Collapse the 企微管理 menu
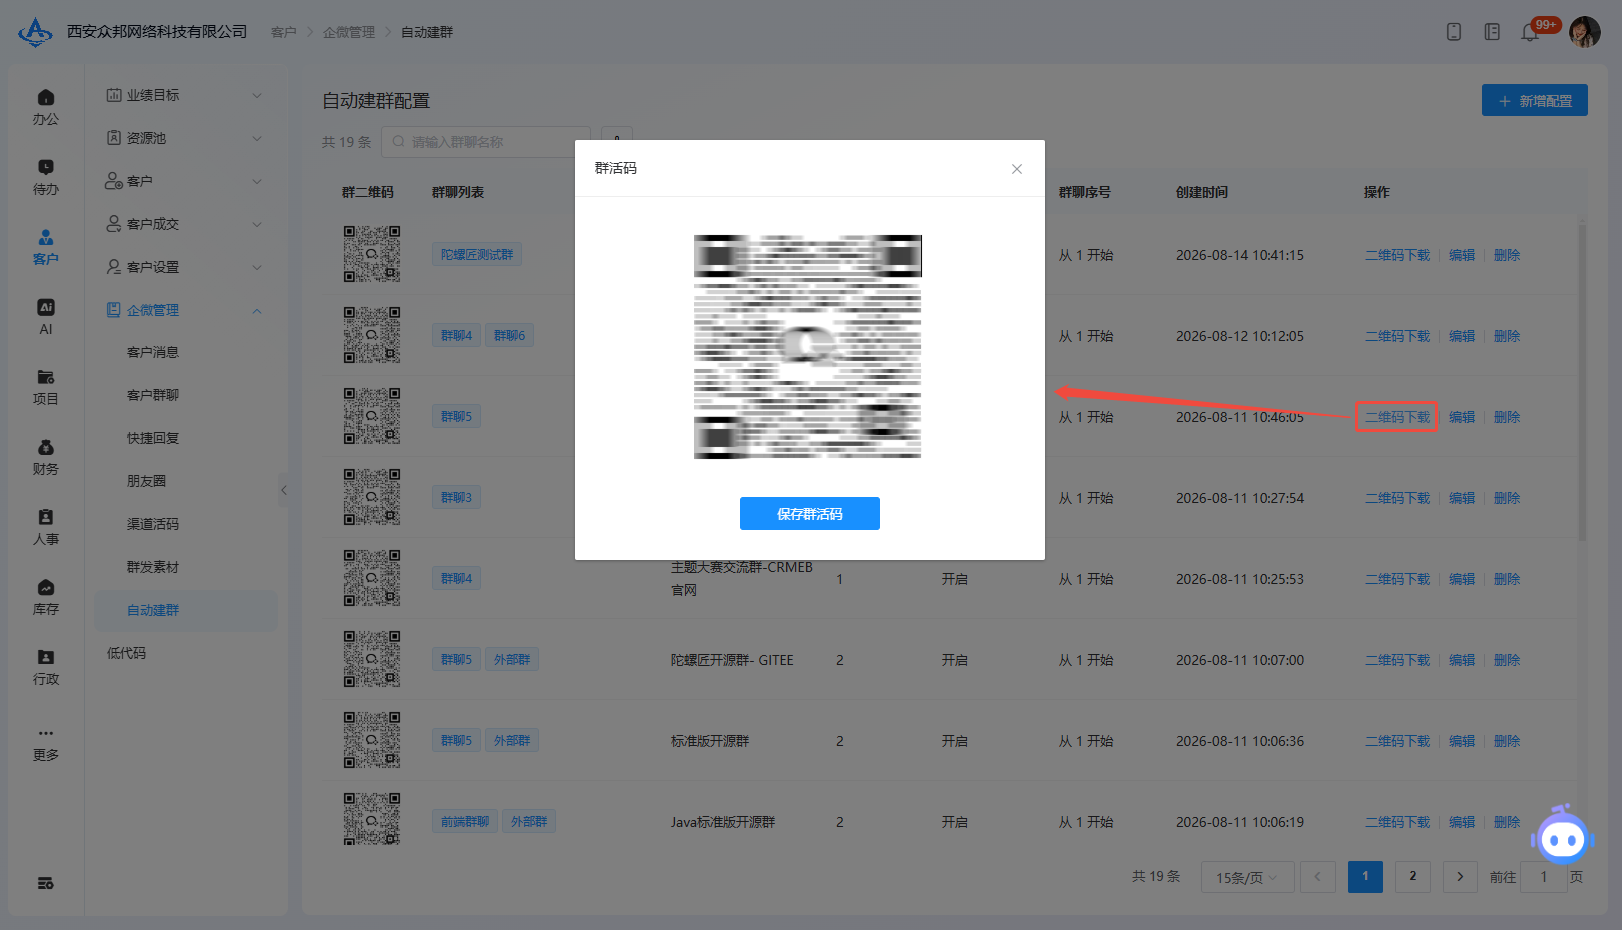The image size is (1622, 930). (185, 310)
